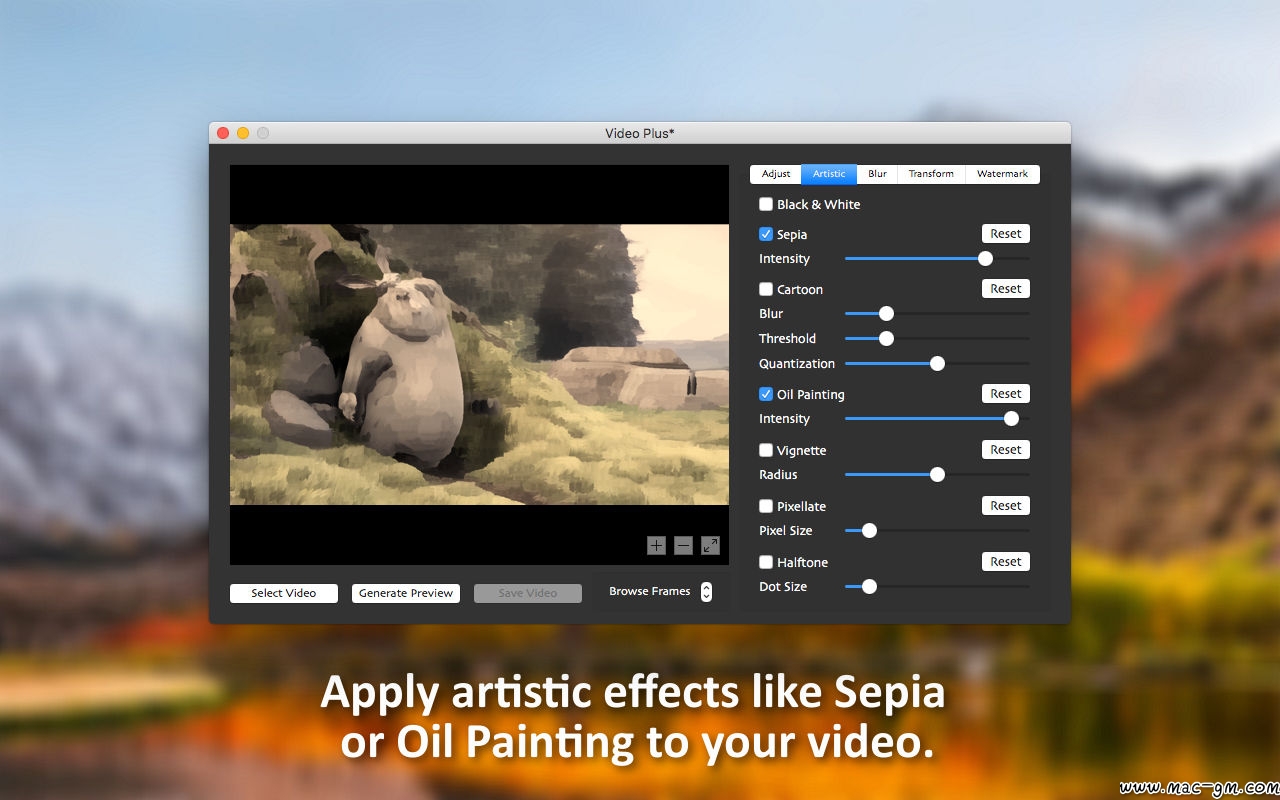Check the Pixellate effect
1280x800 pixels.
766,506
